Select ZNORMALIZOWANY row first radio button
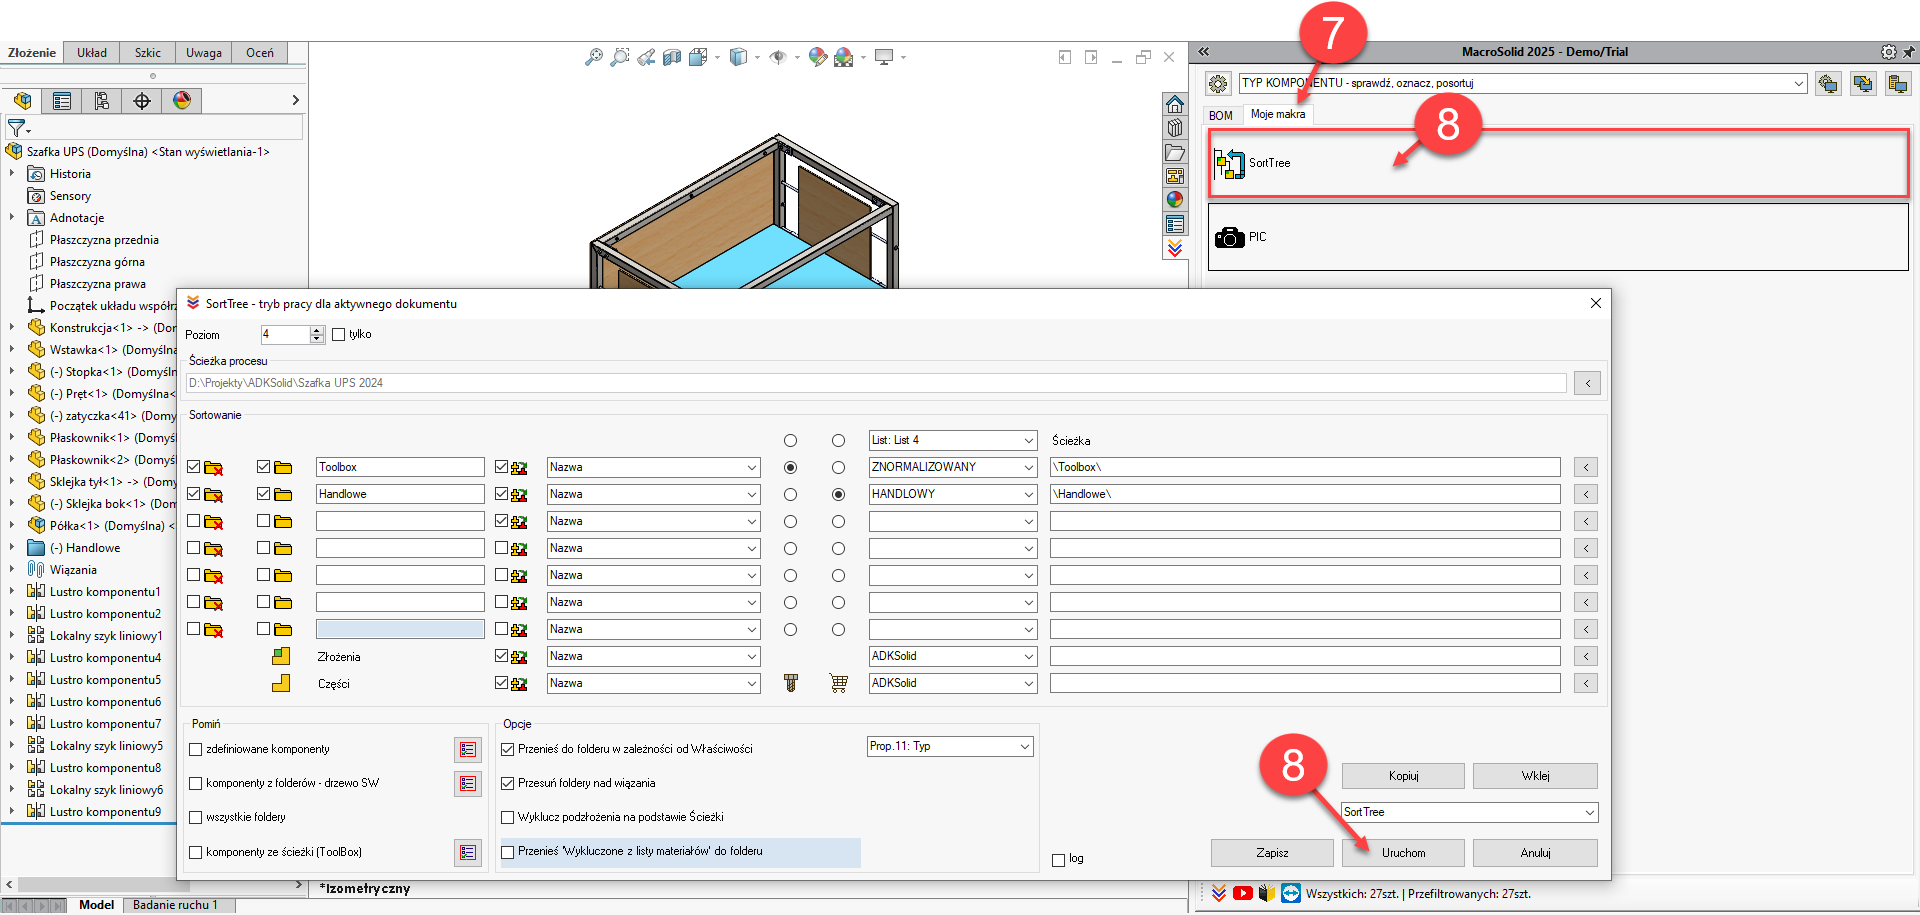 coord(791,467)
